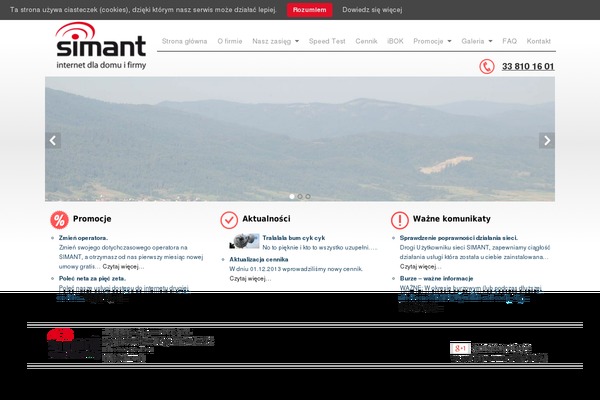Click Czytaj więcej under Sprawdzenie poprawności
The width and height of the screenshot is (600, 400).
(421, 266)
